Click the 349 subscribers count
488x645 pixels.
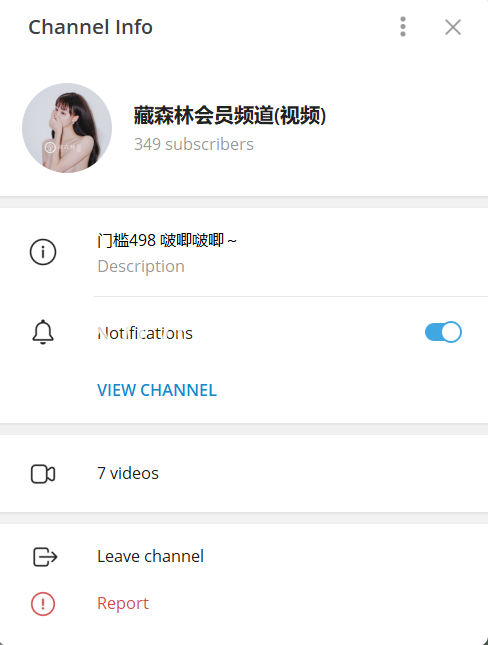(193, 144)
